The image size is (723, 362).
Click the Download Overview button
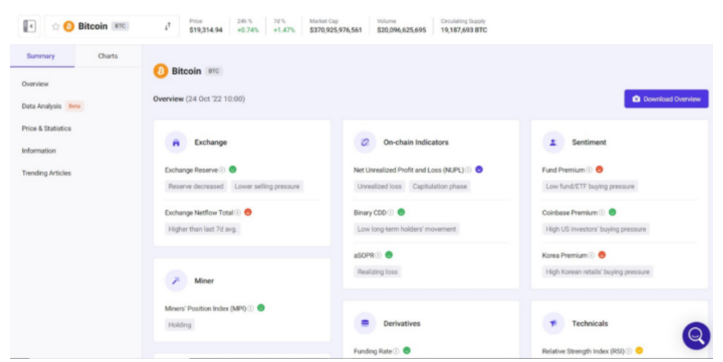pyautogui.click(x=666, y=99)
